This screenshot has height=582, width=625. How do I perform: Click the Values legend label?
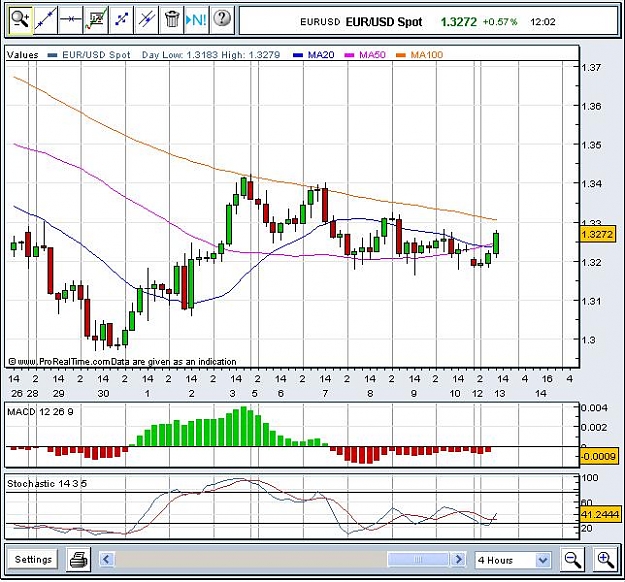coord(22,55)
